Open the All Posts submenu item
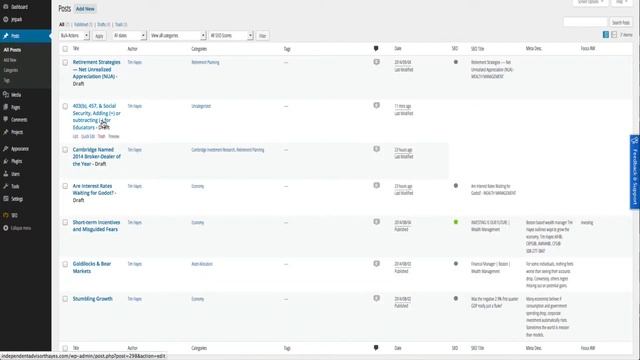640x360 pixels. (12, 50)
